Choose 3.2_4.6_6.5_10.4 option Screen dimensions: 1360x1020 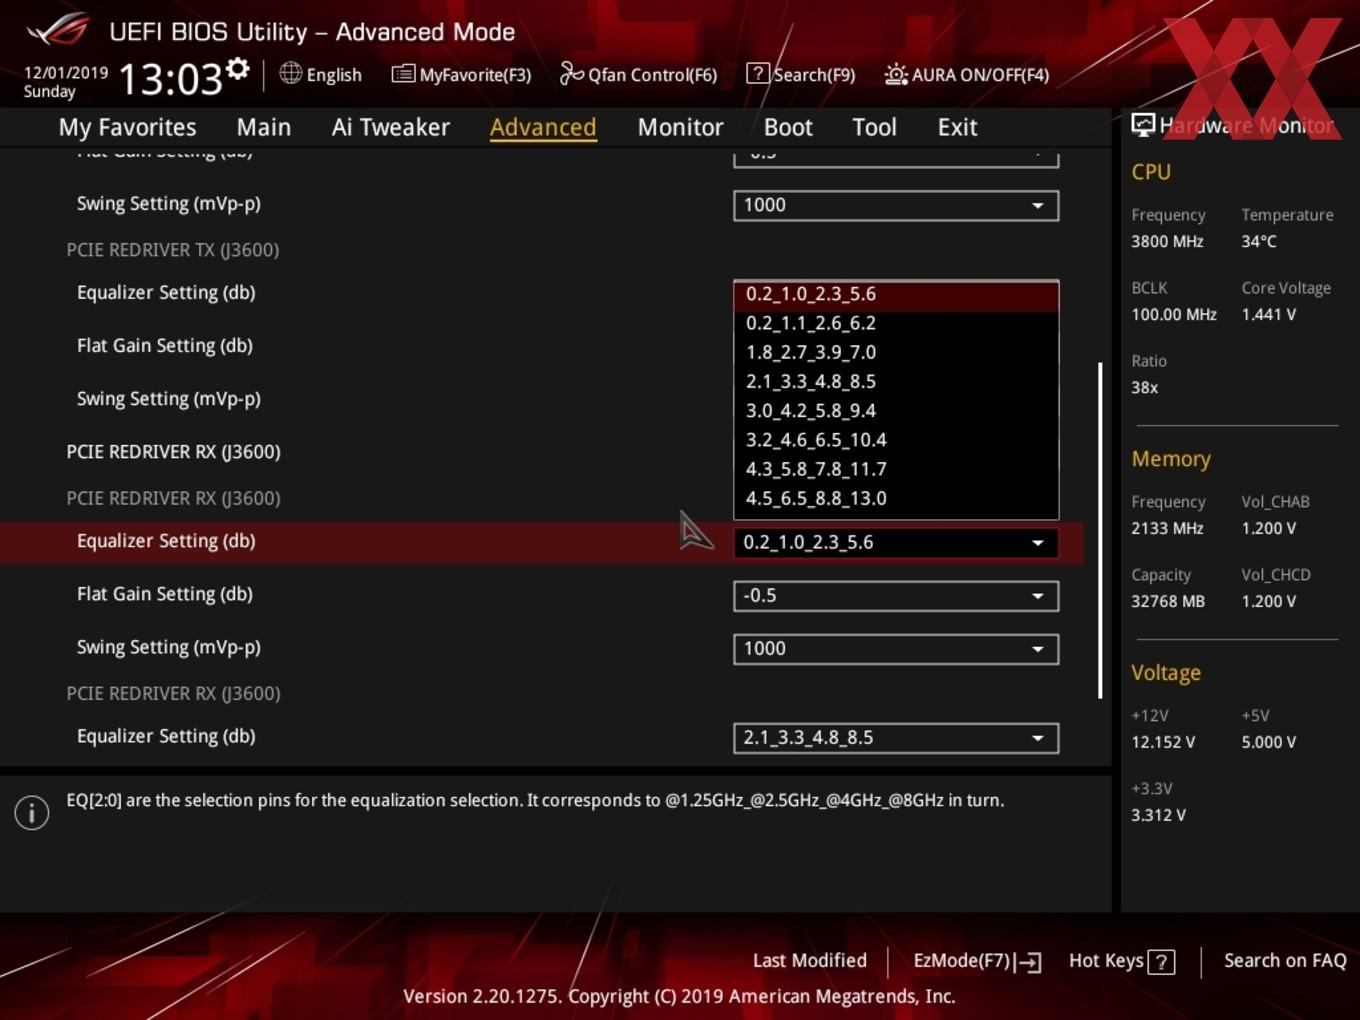896,439
